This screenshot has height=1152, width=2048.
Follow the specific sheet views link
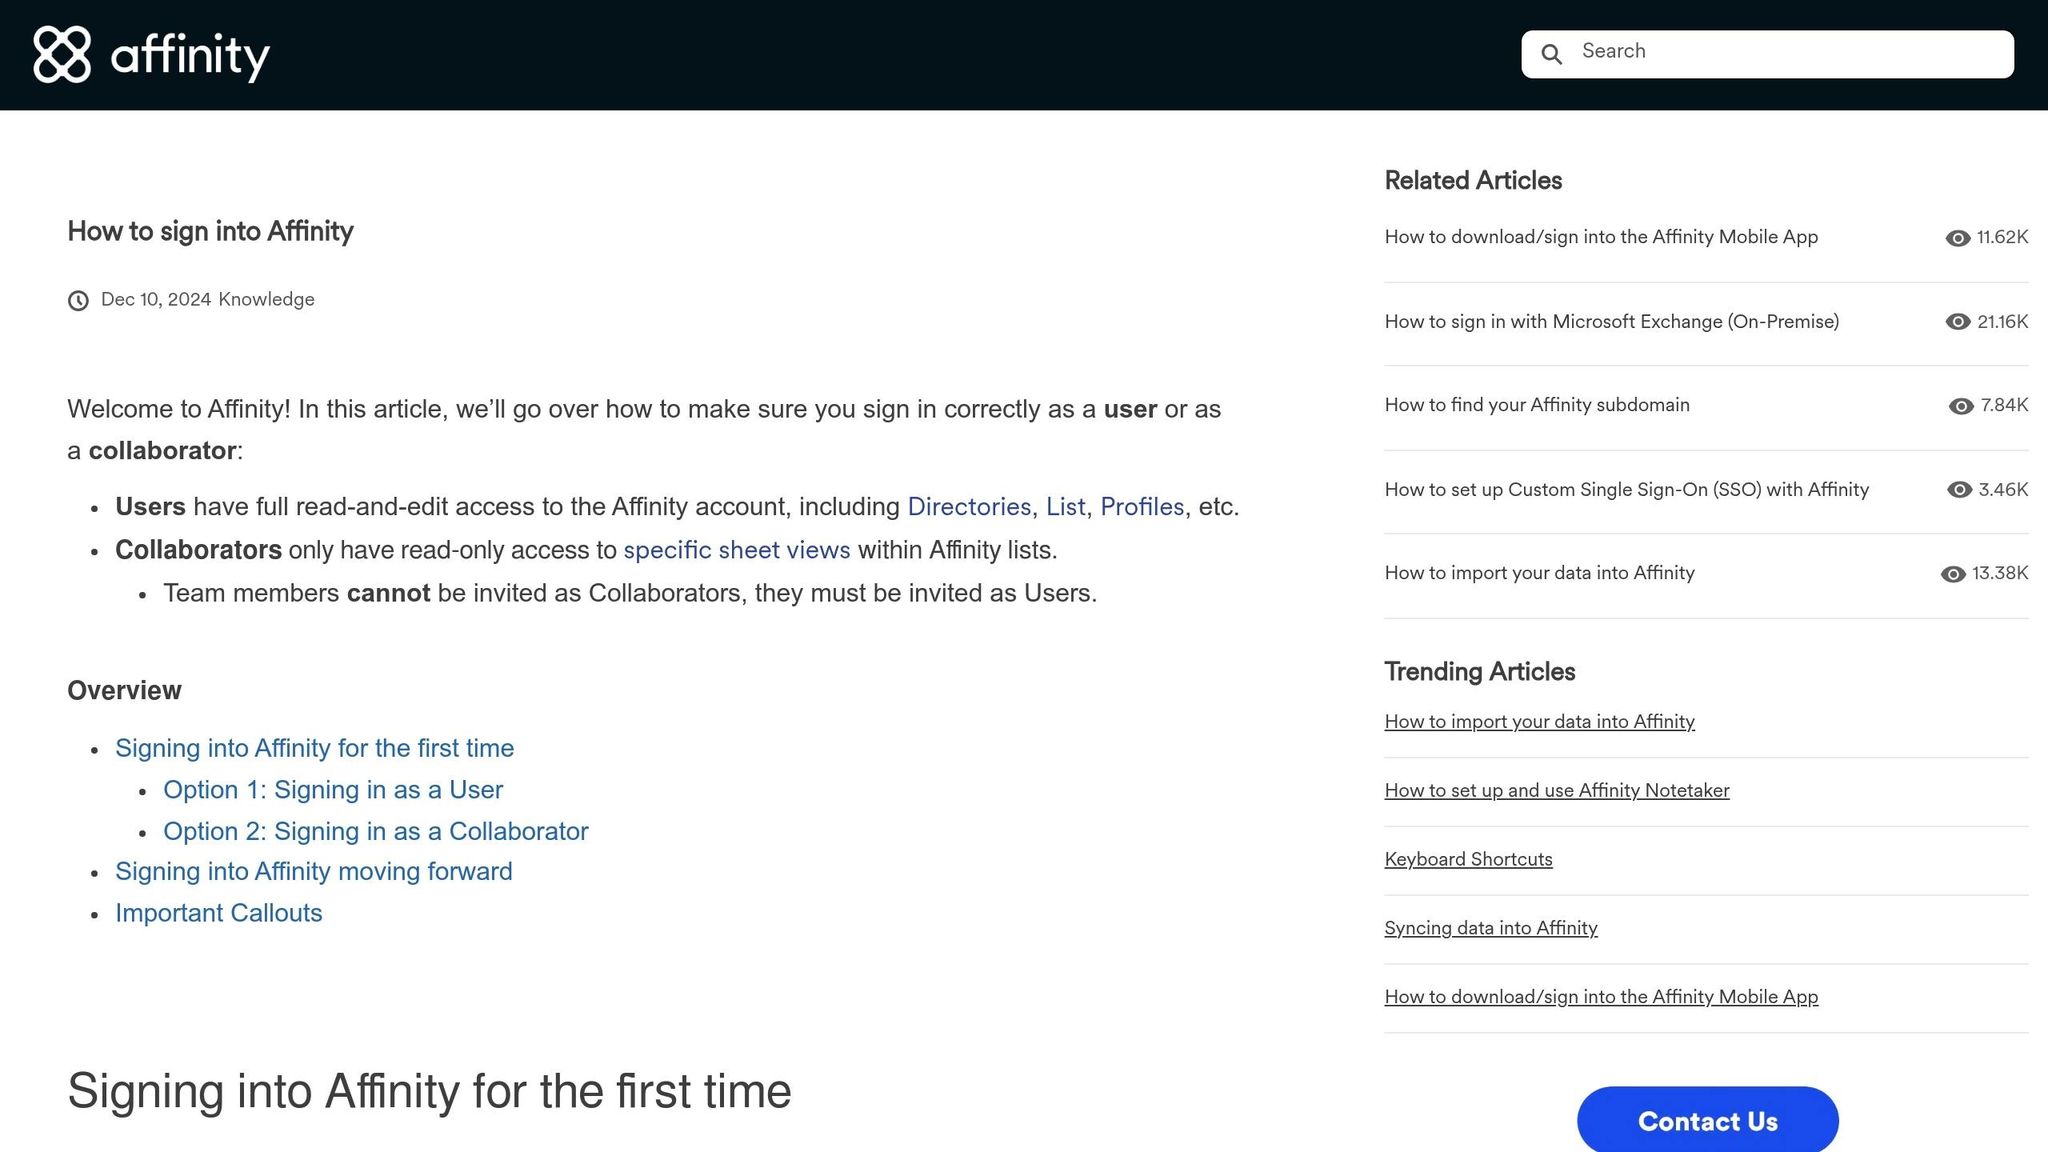tap(736, 550)
